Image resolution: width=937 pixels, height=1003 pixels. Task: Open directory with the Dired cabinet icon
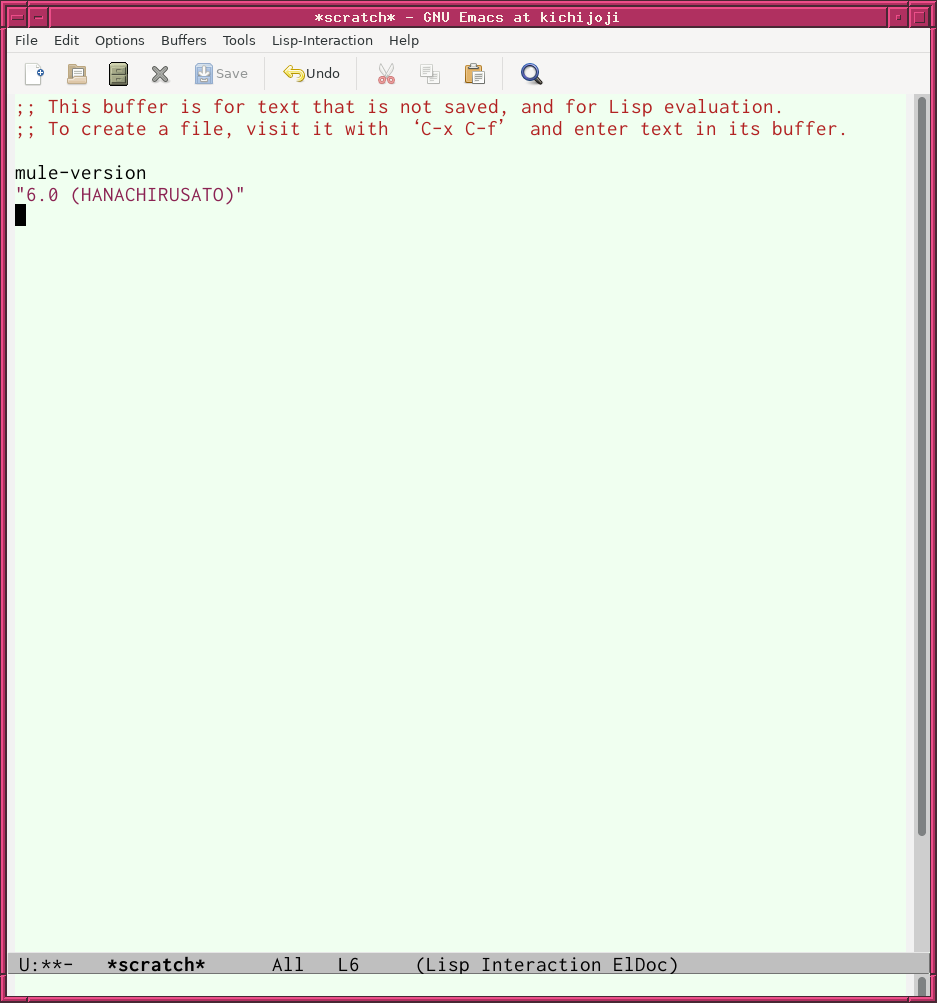coord(118,74)
